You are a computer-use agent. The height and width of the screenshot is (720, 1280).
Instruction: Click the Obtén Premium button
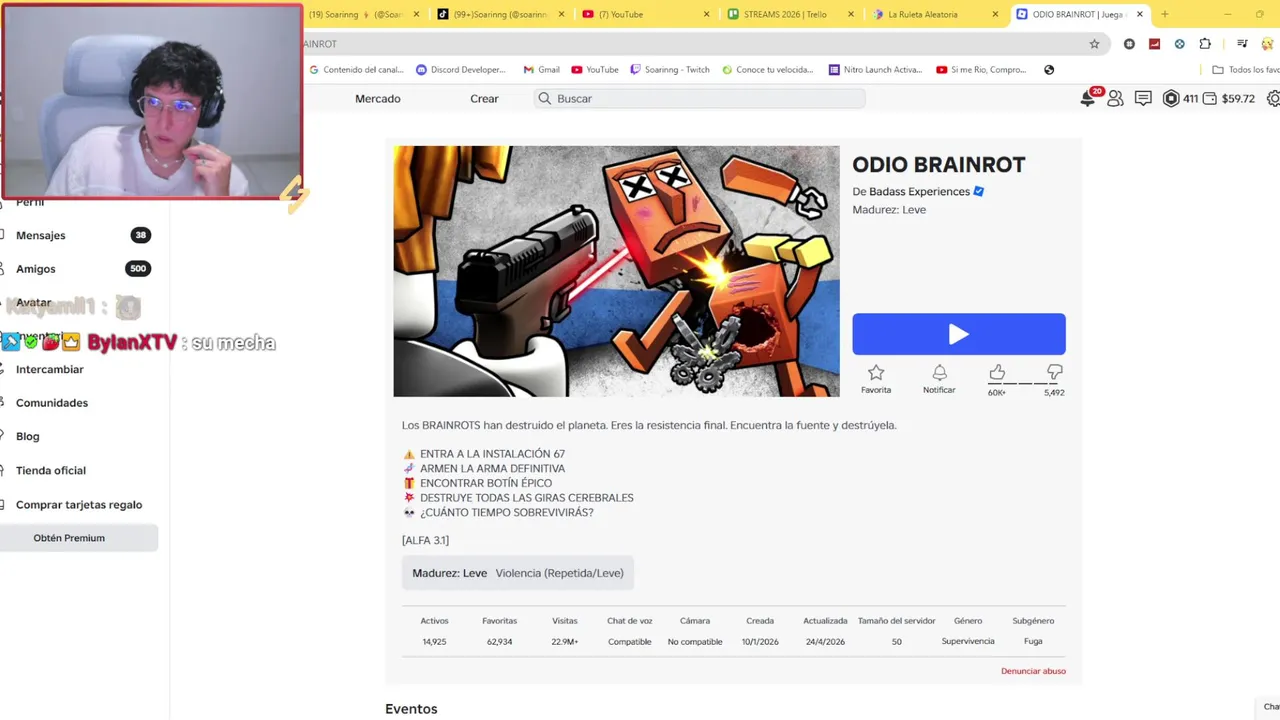tap(79, 538)
